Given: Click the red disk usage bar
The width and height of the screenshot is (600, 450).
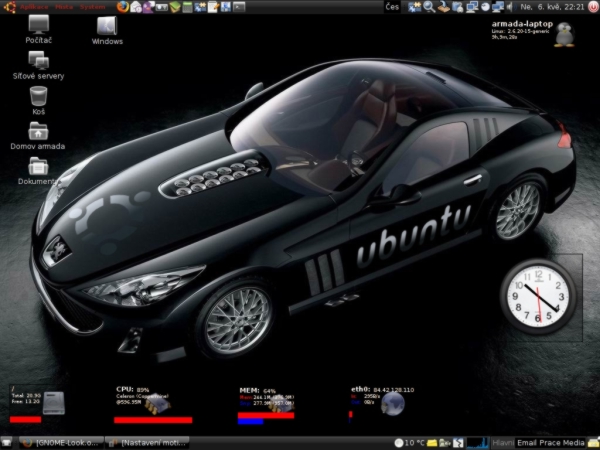Looking at the screenshot, I should click(x=25, y=420).
